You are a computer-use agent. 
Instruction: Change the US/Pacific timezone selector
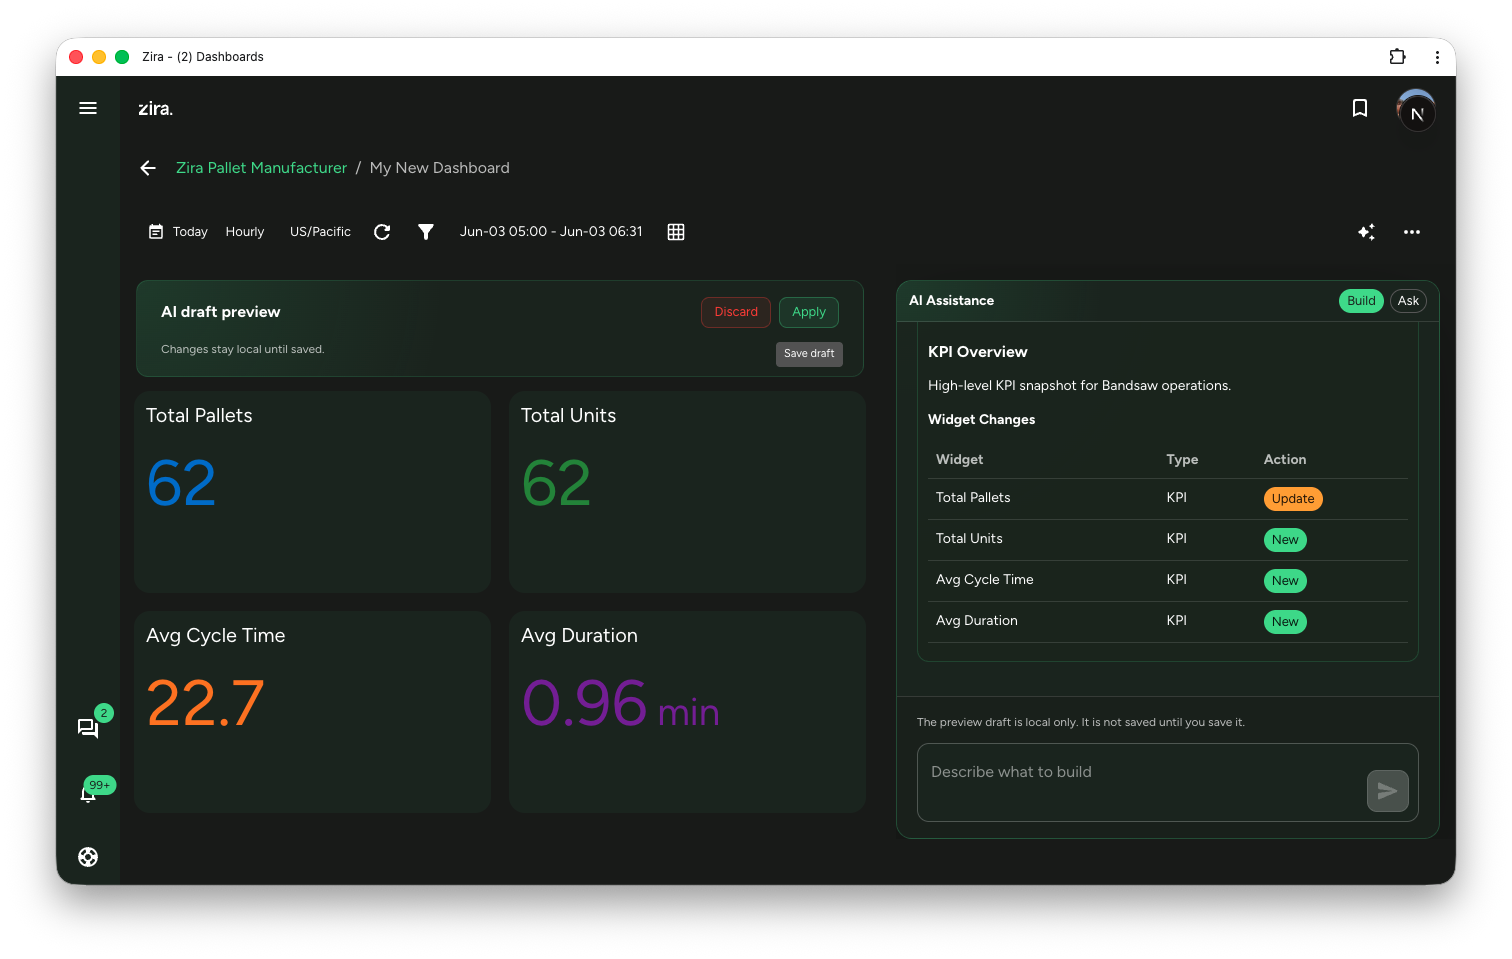pos(320,232)
